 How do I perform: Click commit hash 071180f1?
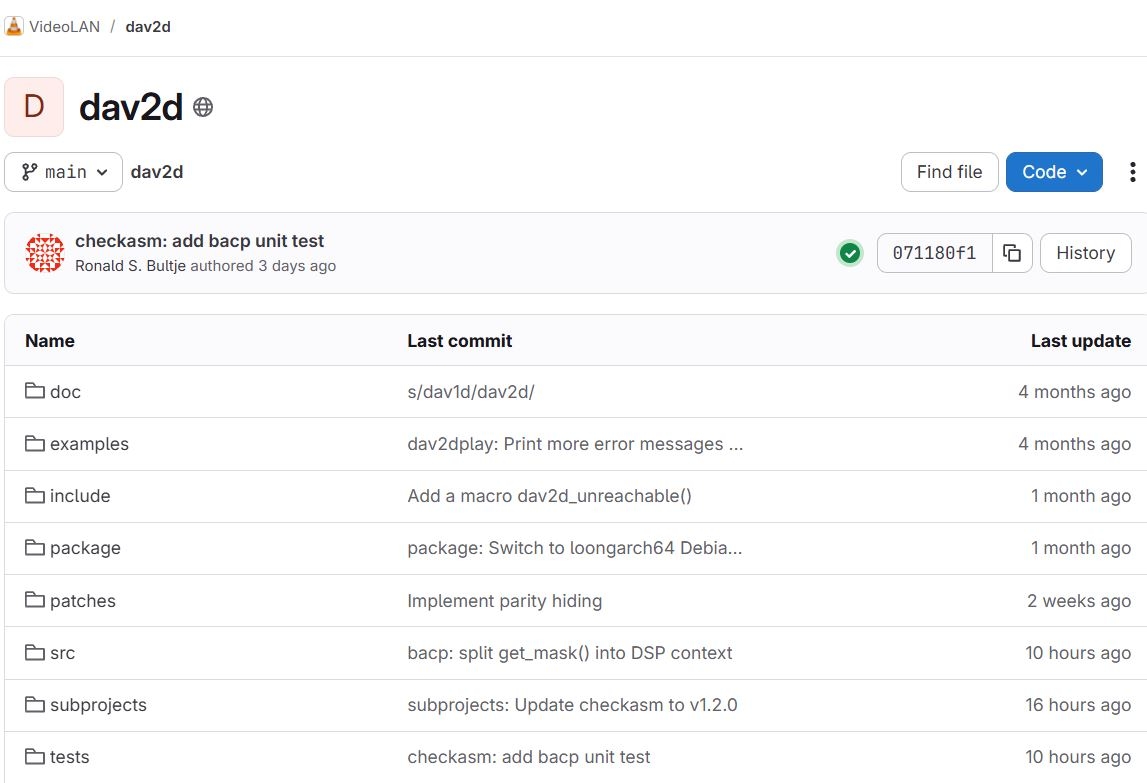[934, 253]
